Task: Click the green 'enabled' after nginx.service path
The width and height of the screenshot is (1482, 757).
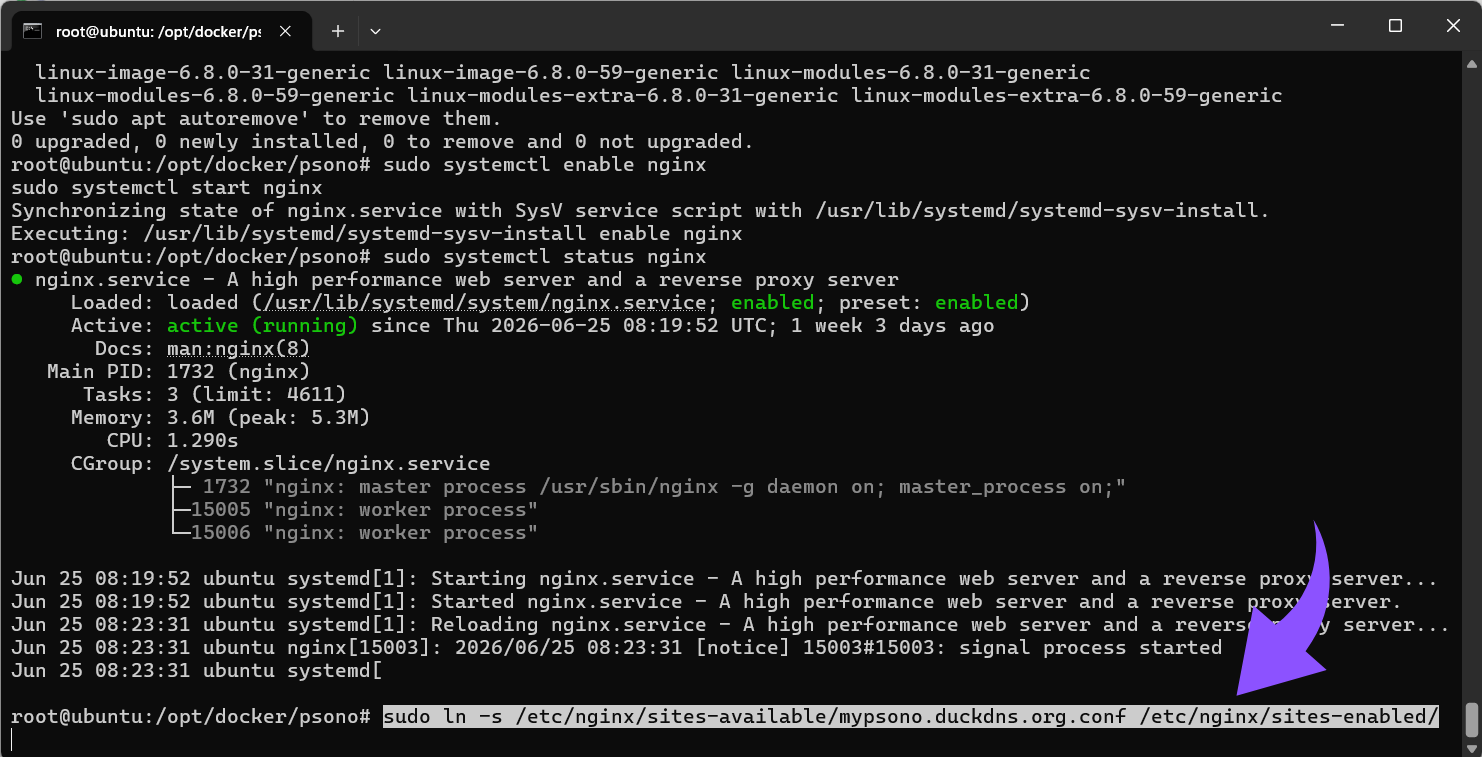Action: pos(773,302)
